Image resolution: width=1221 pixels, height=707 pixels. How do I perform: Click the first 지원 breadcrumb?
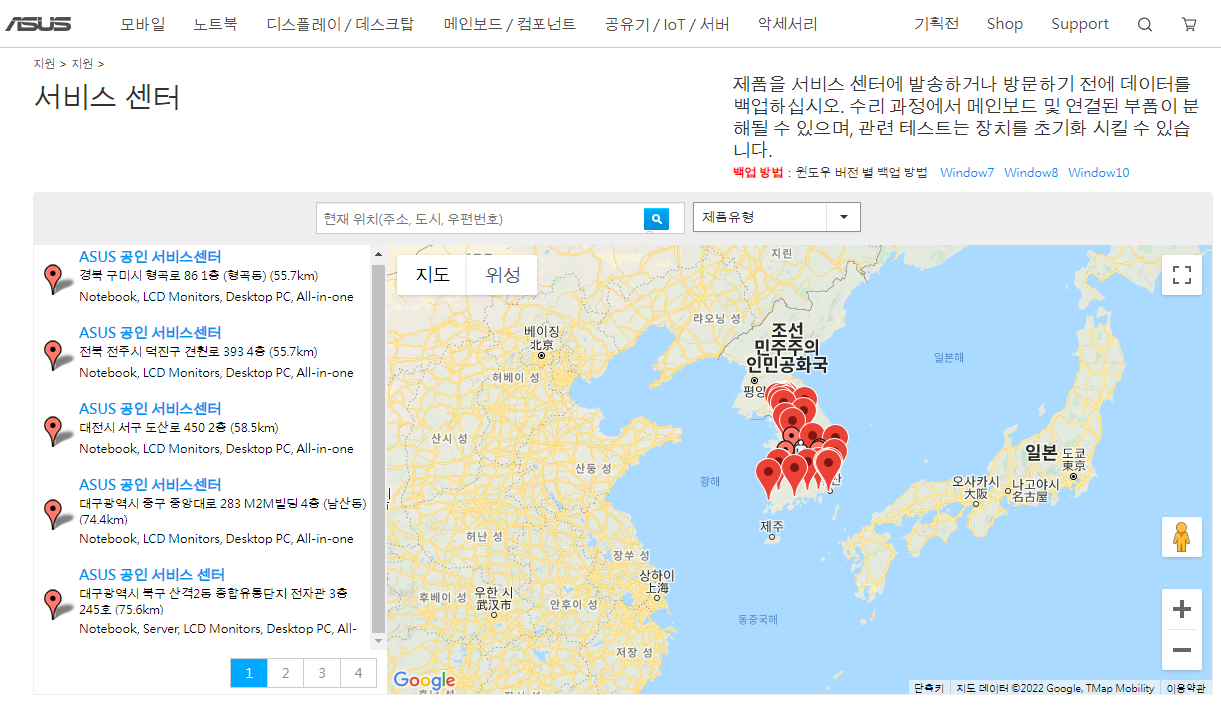[x=44, y=64]
